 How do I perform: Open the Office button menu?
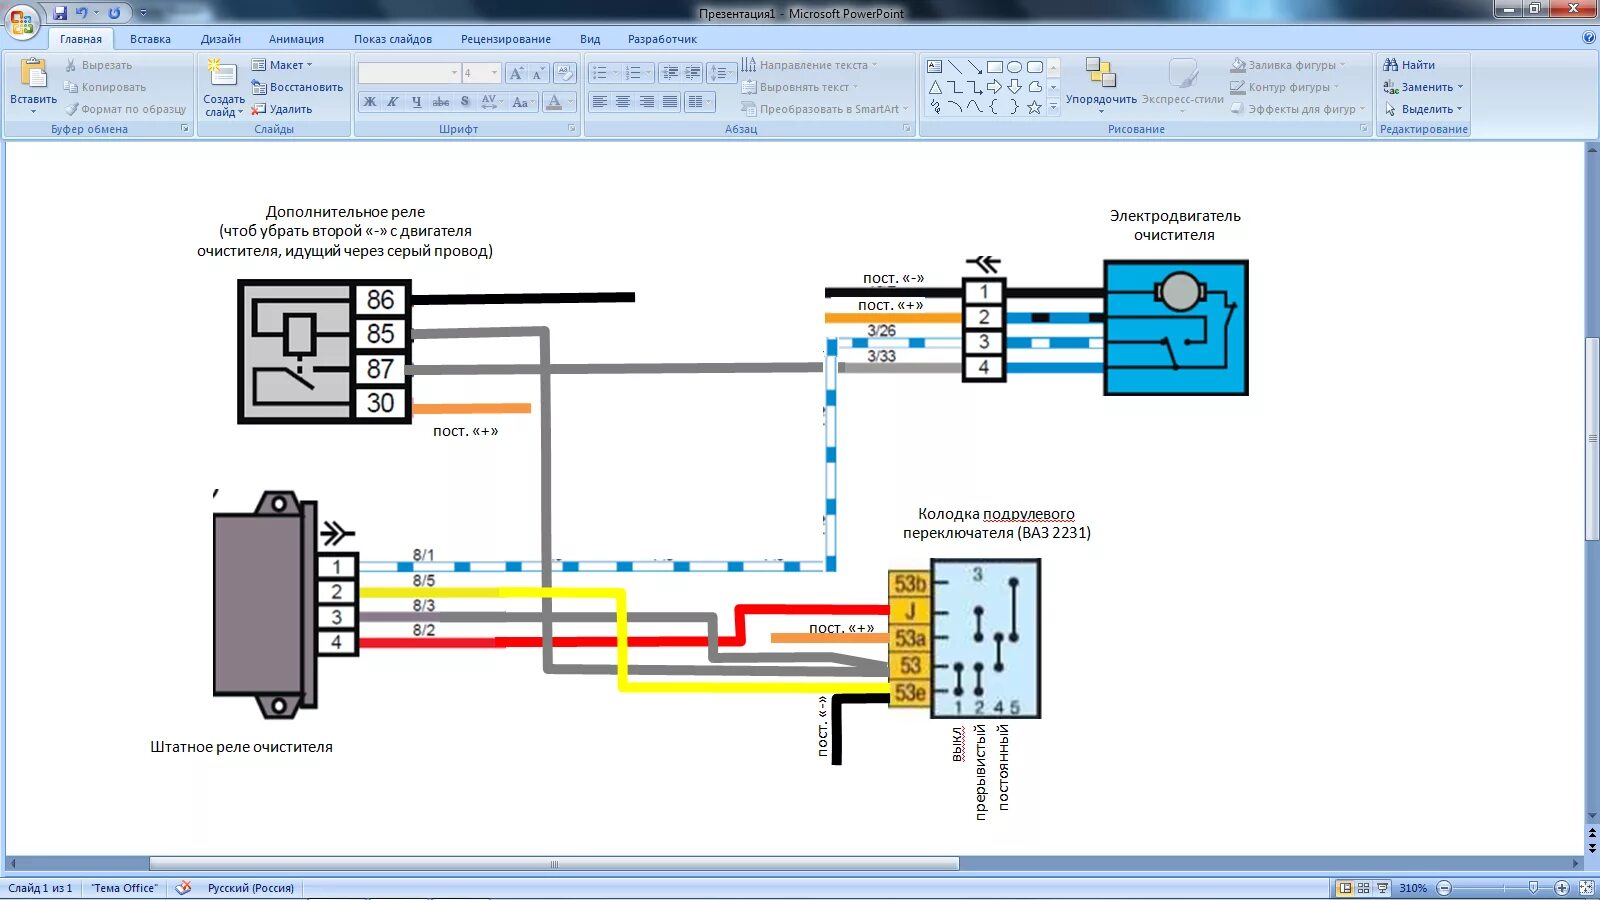[21, 20]
